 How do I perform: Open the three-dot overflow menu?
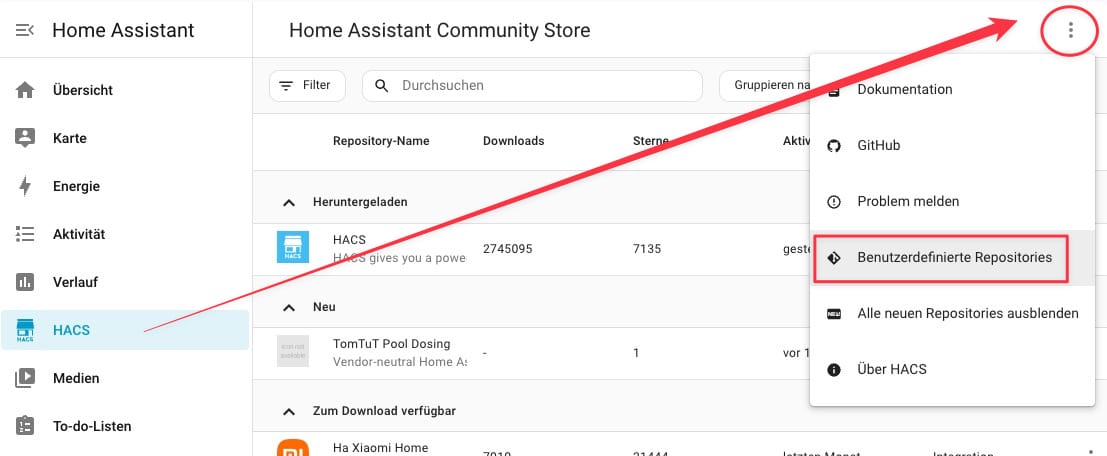(1070, 30)
